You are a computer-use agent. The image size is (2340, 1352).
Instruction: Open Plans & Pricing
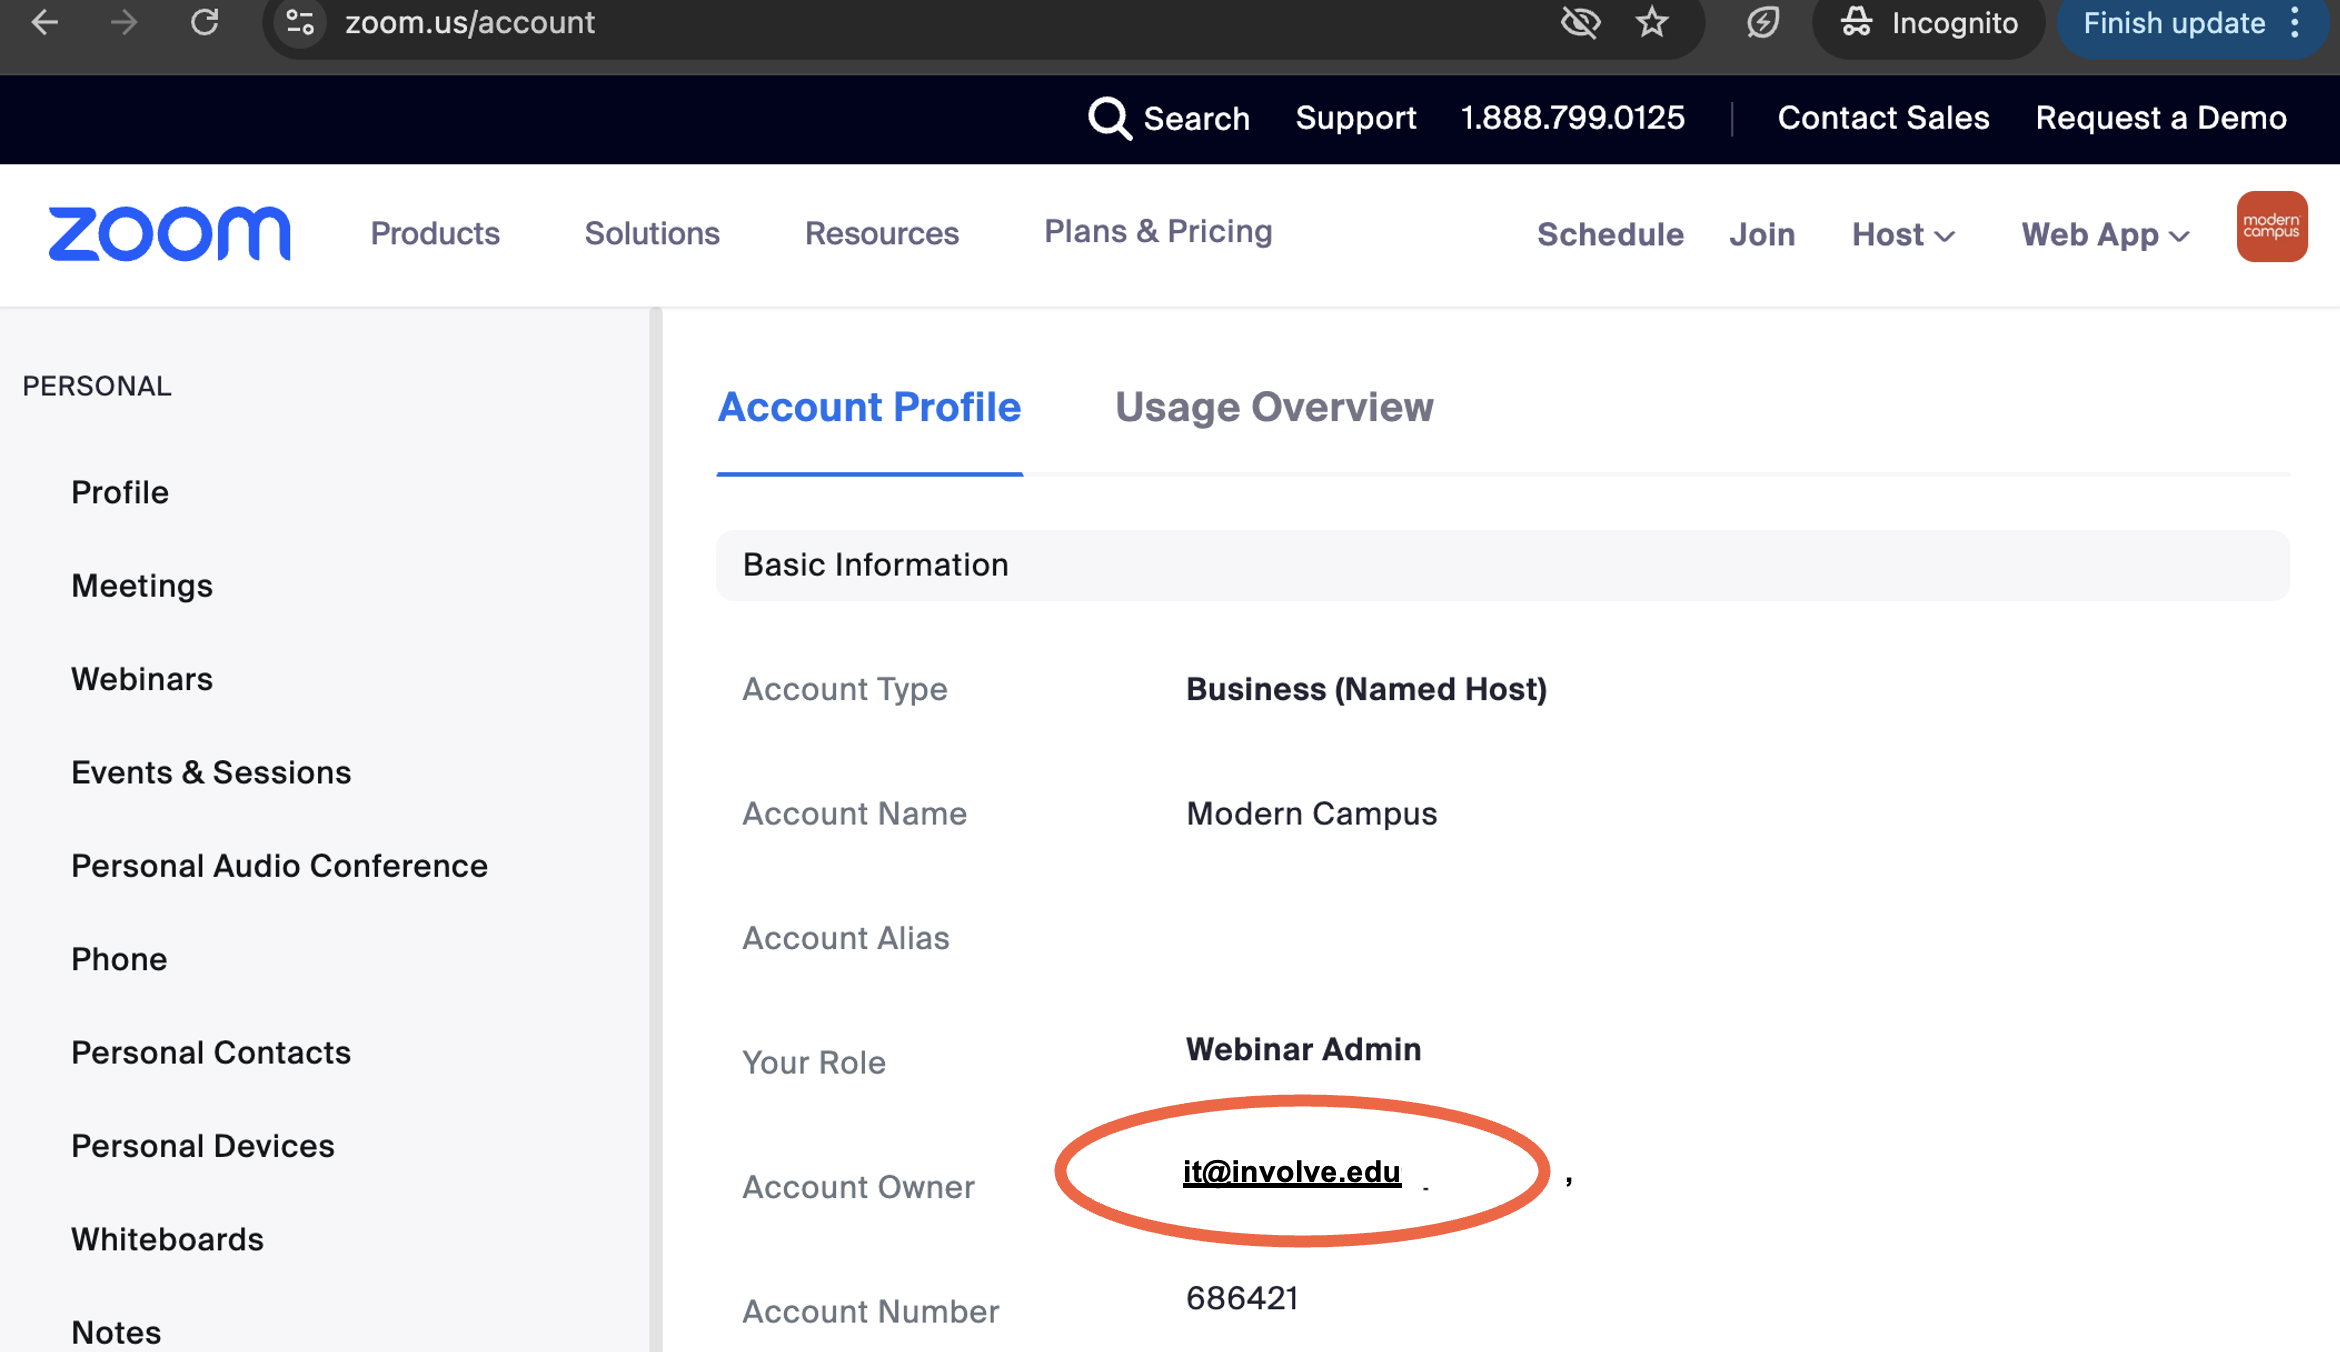coord(1158,231)
